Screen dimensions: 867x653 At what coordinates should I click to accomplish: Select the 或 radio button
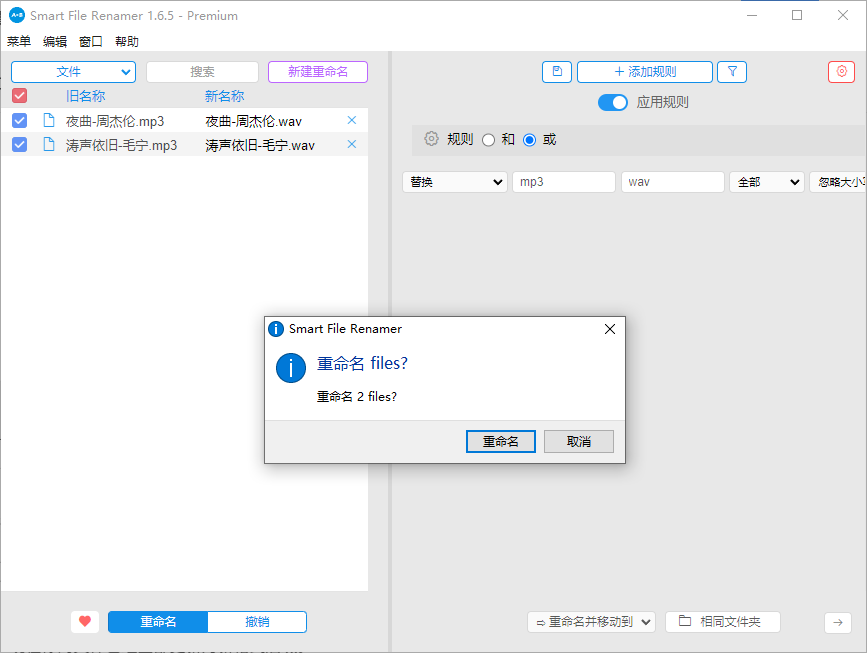tap(529, 140)
